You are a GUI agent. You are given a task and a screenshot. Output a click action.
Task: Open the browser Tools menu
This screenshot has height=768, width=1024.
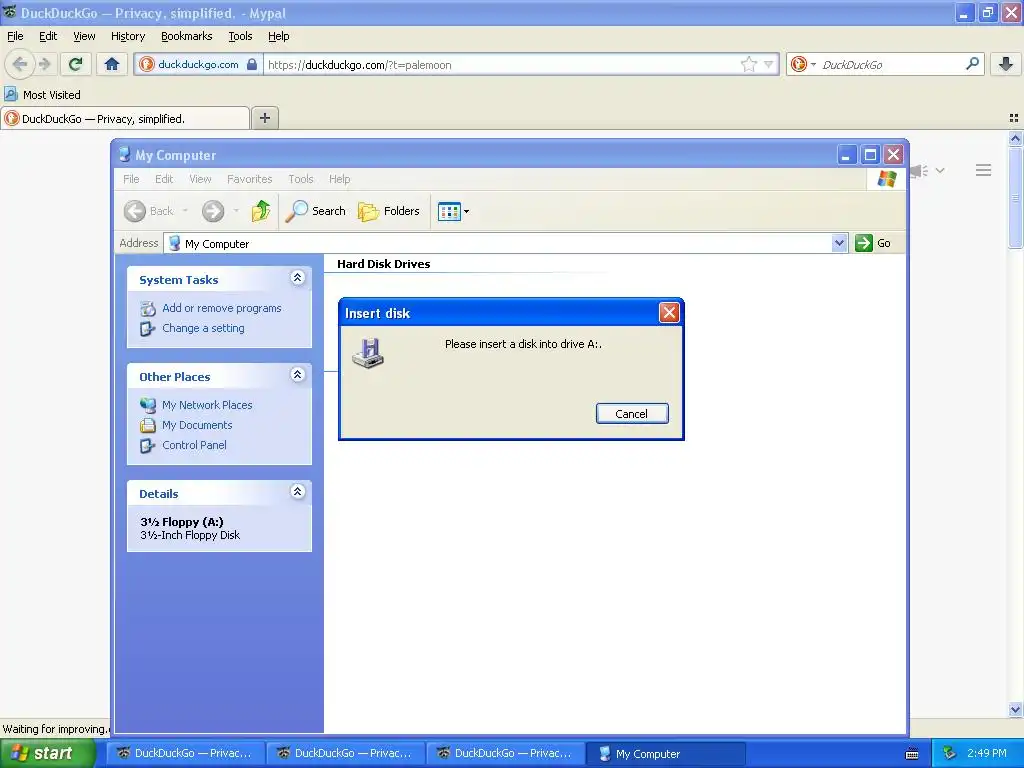coord(240,36)
